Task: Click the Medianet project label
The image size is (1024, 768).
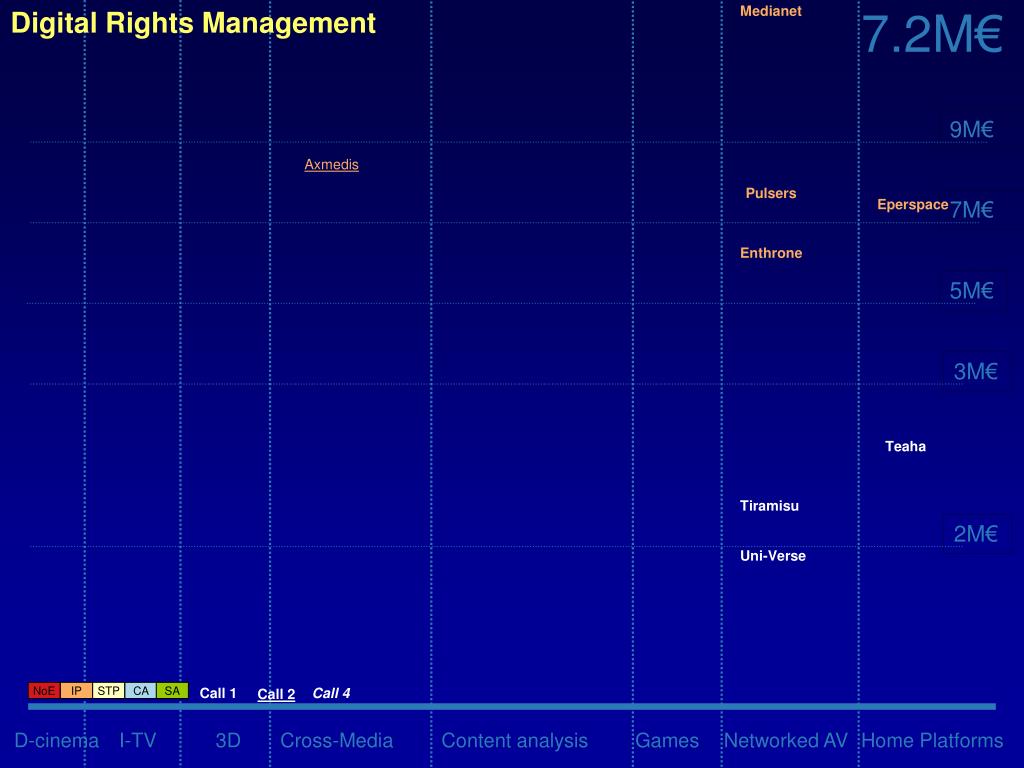Action: coord(771,11)
